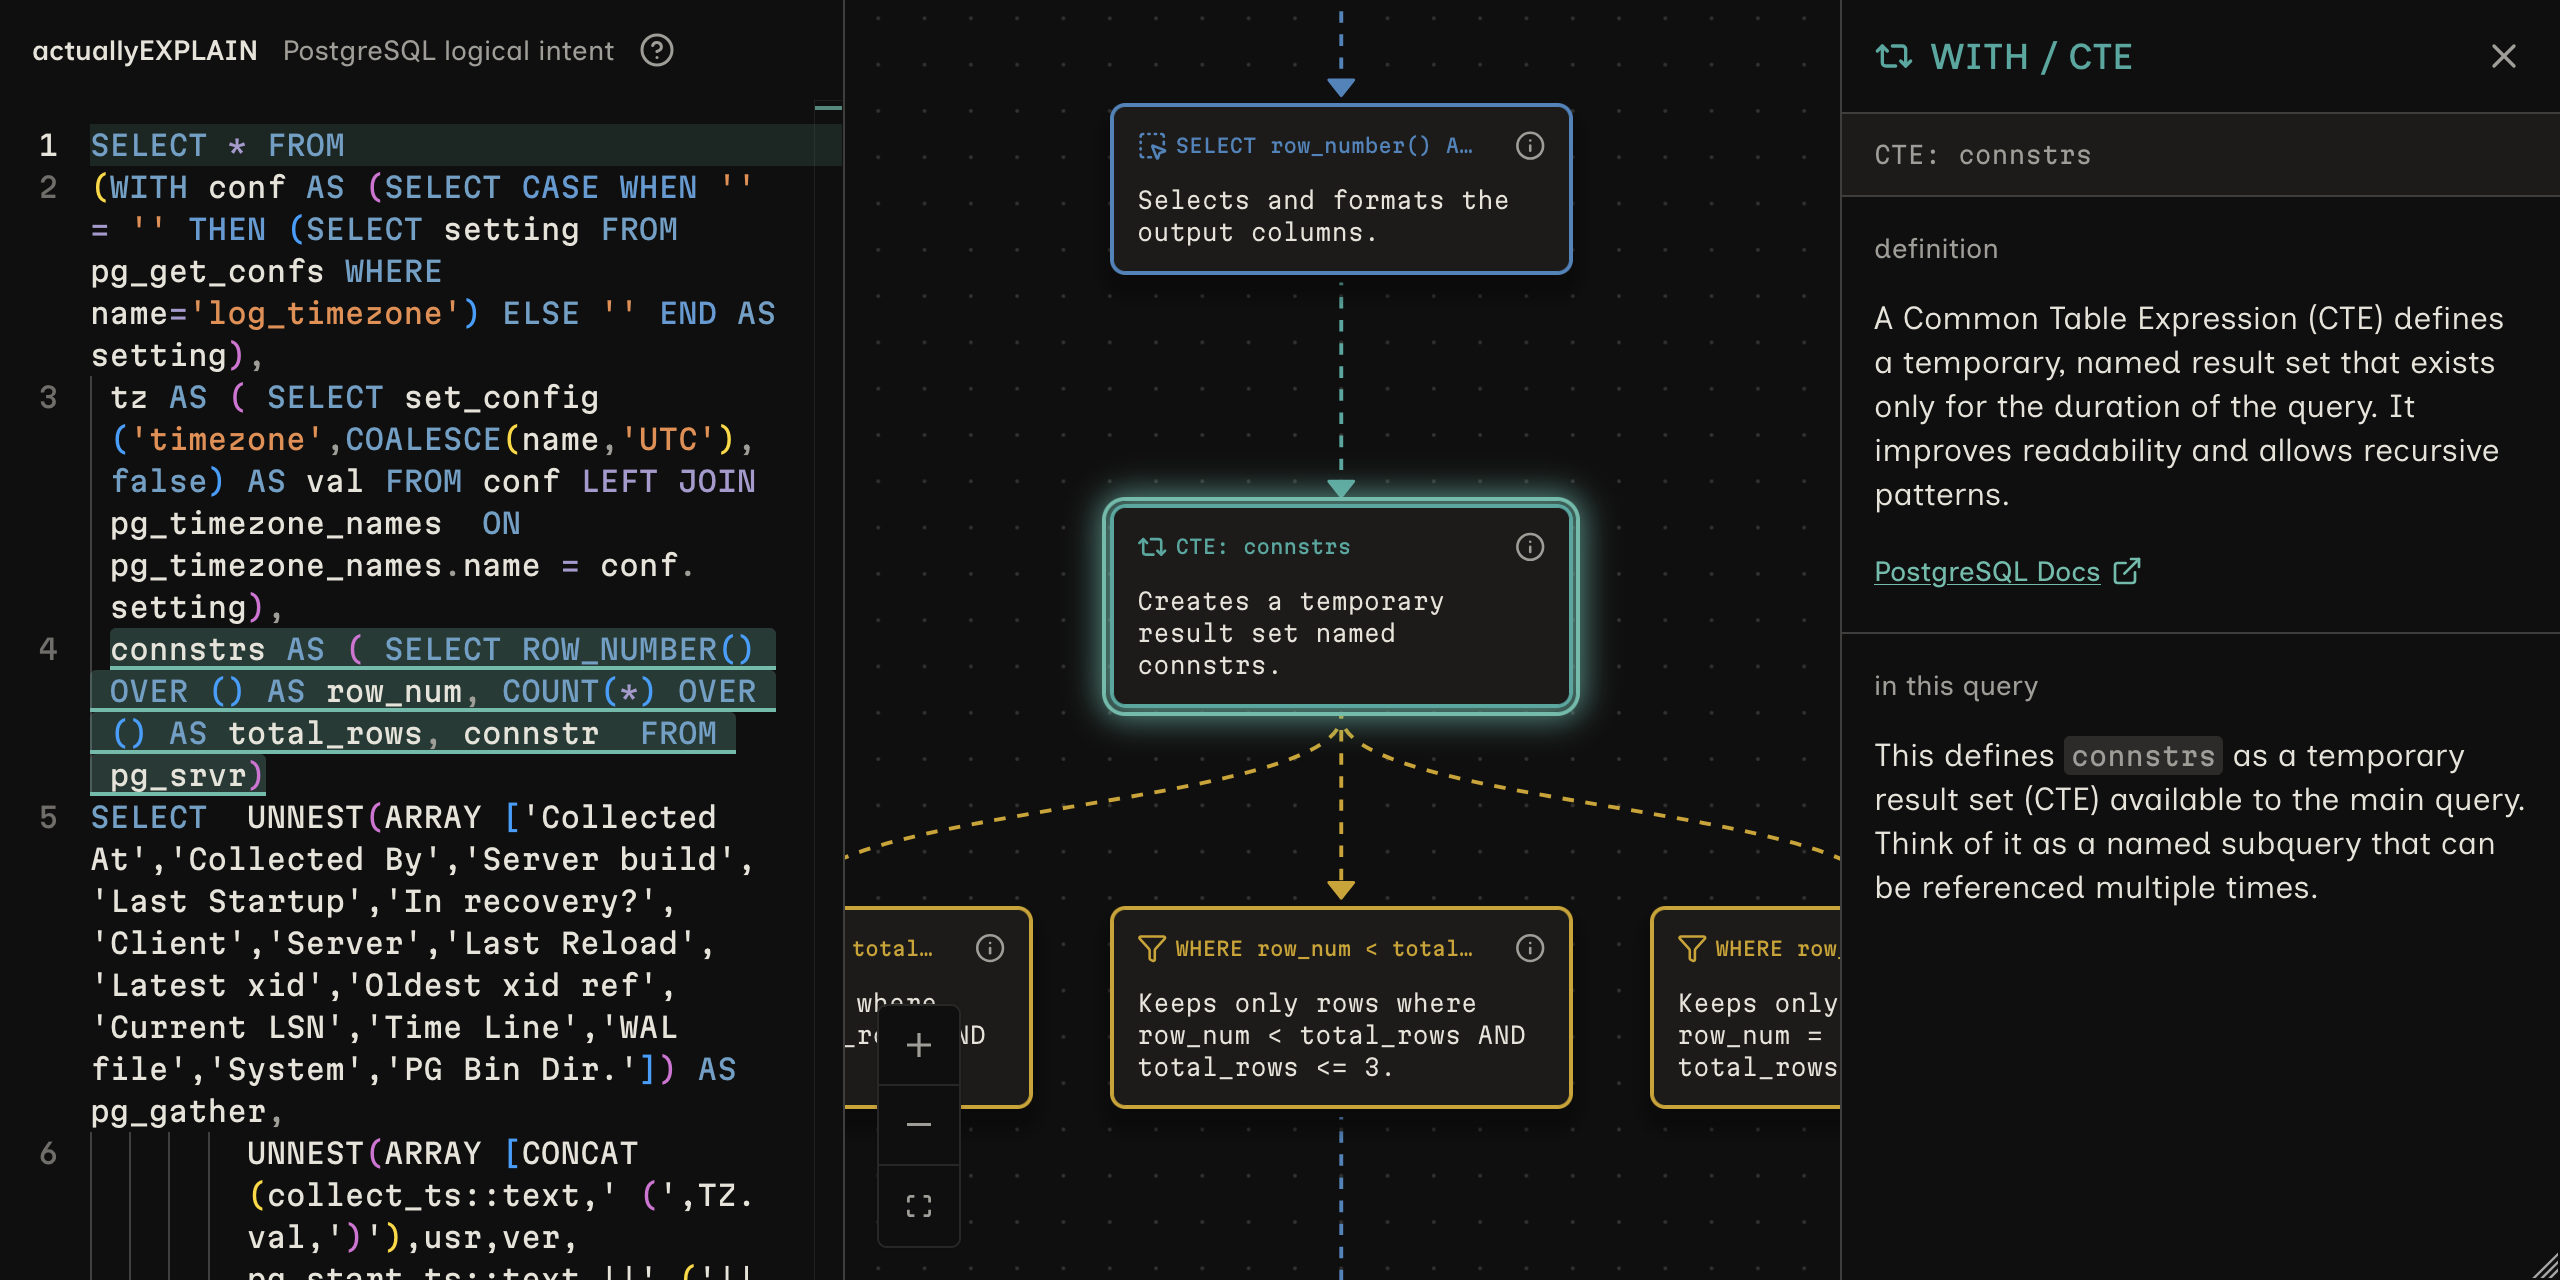Click the actuallyEXPLAIN app title
Viewport: 2560px width, 1280px height.
(145, 51)
